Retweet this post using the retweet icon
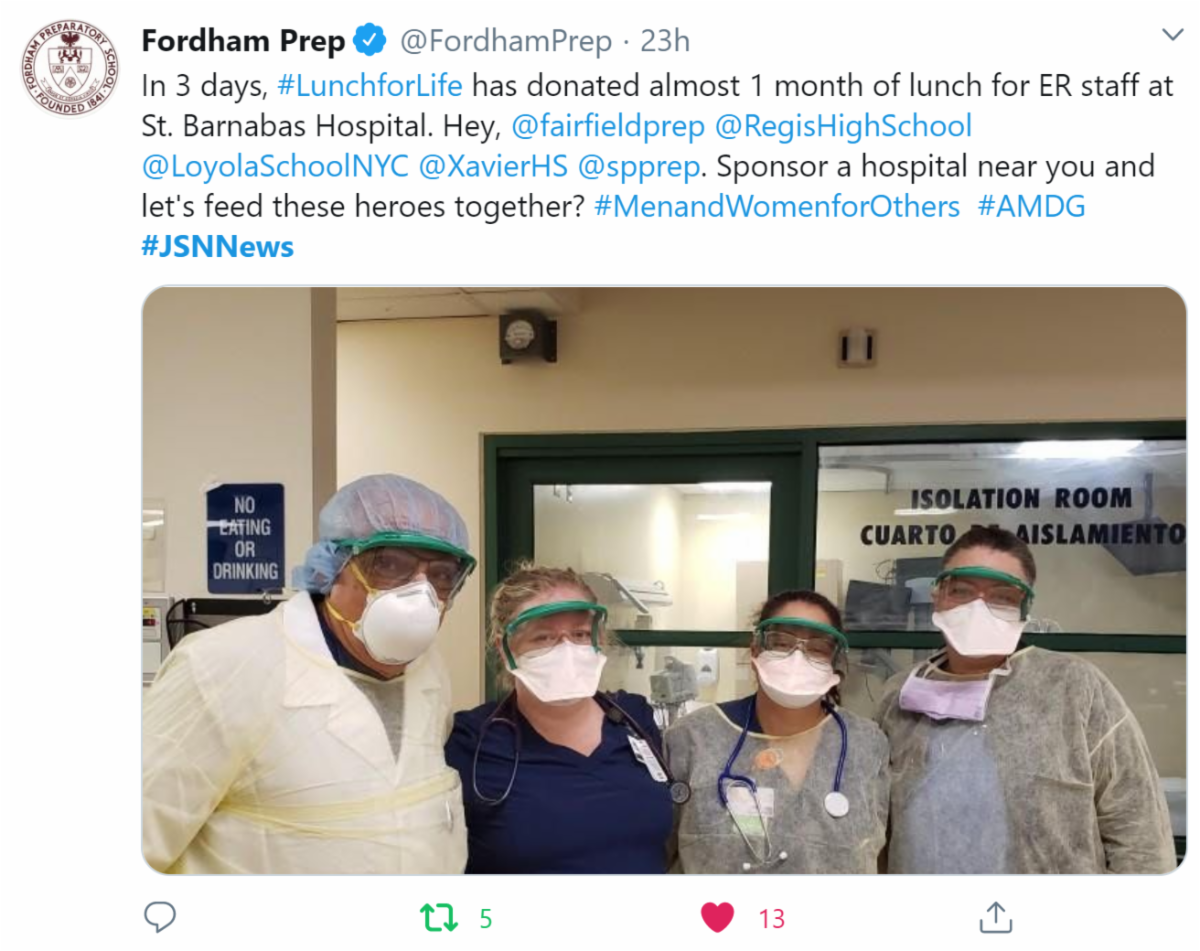 (x=437, y=917)
